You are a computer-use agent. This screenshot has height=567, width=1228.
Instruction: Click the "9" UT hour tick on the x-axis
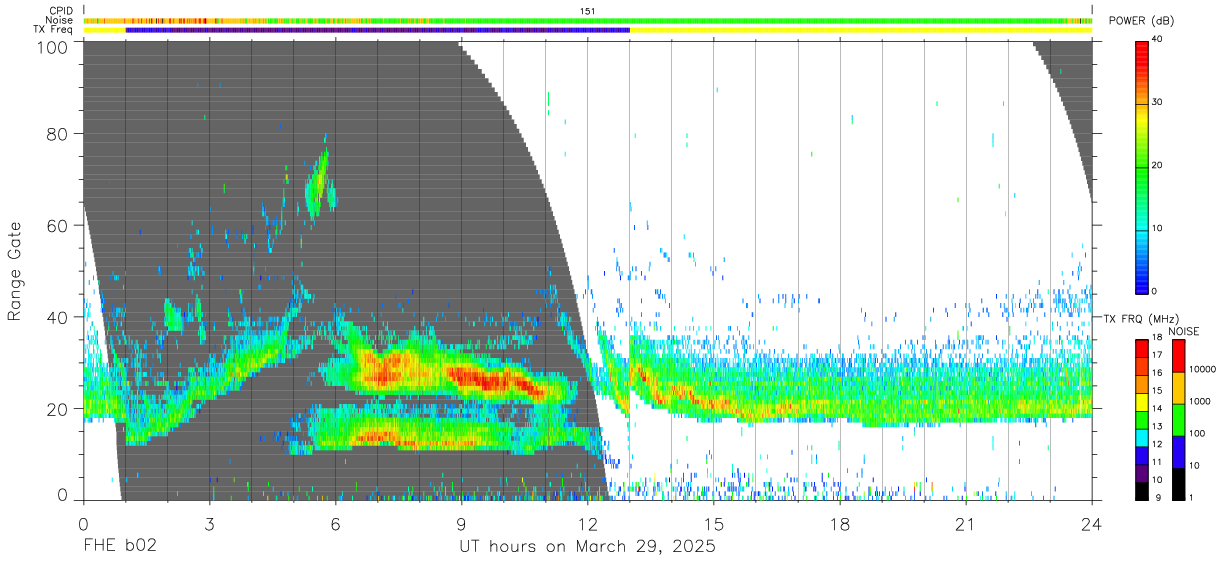(x=461, y=524)
